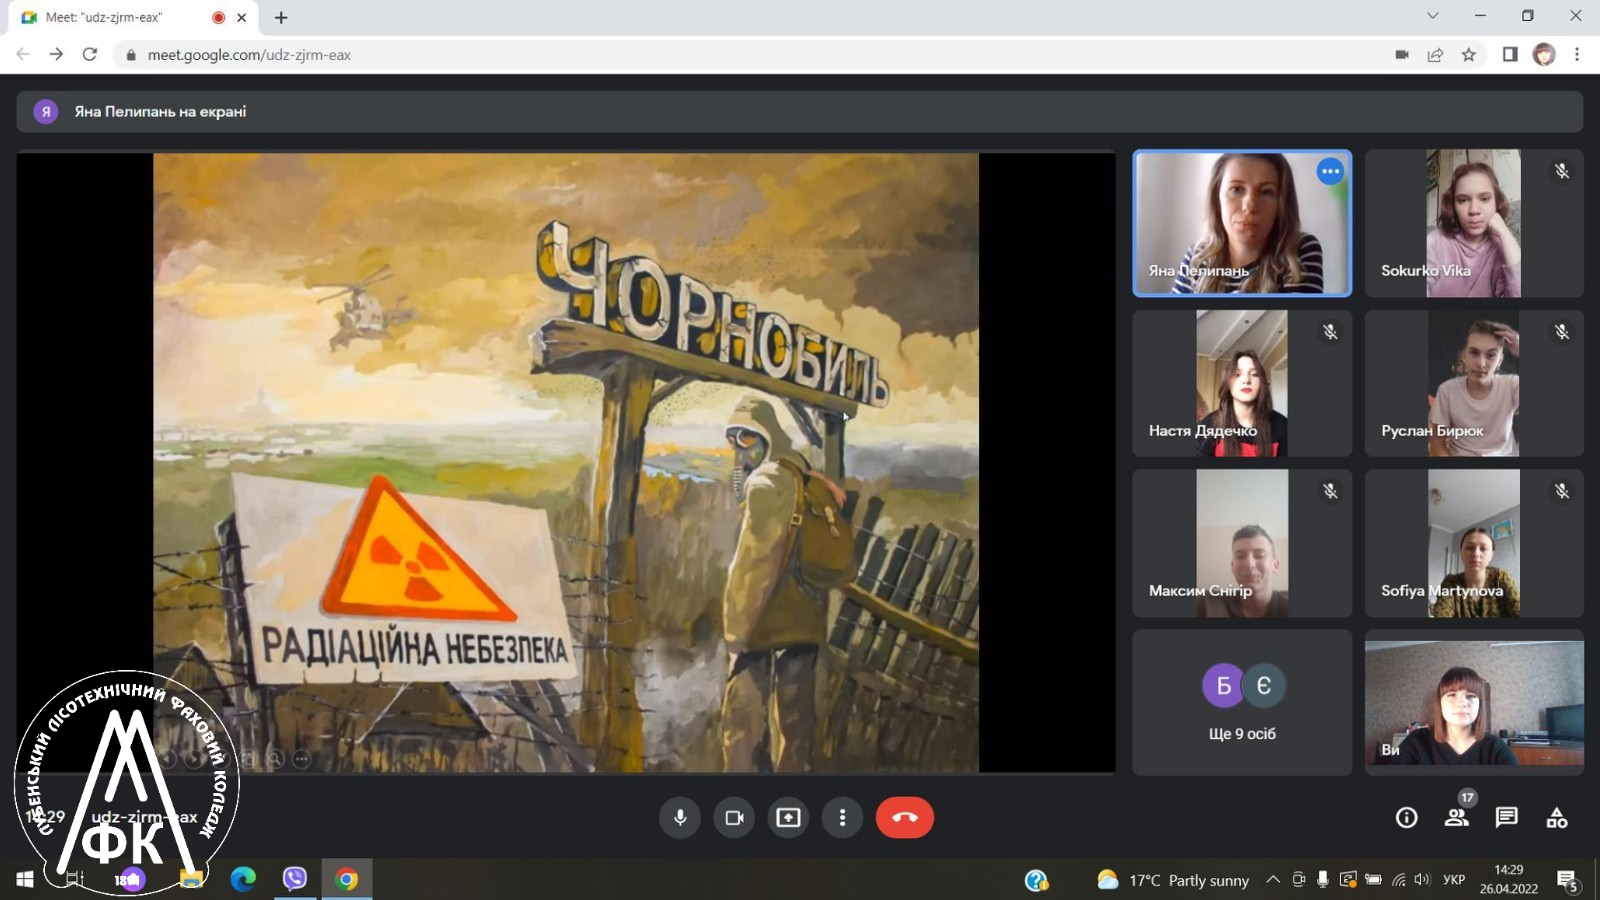Viewport: 1600px width, 900px height.
Task: Open the Chrome side panel
Action: pos(1510,55)
